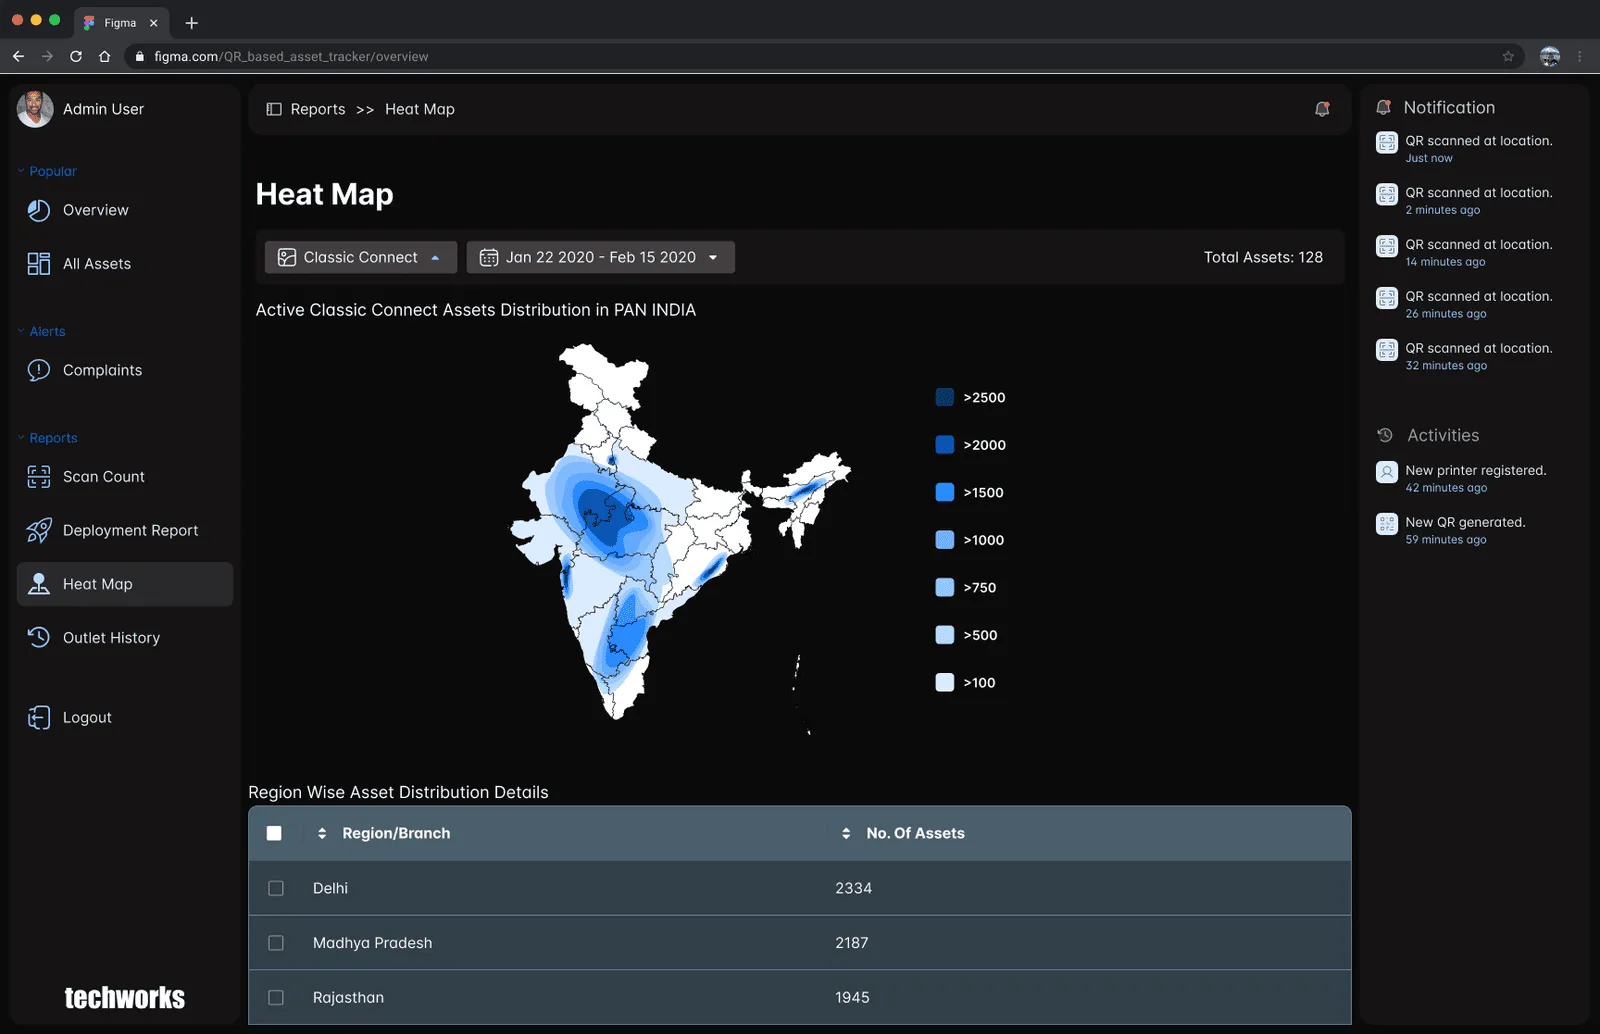Click QR icon of '2 minutes ago' notification
This screenshot has height=1034, width=1600.
click(1386, 194)
